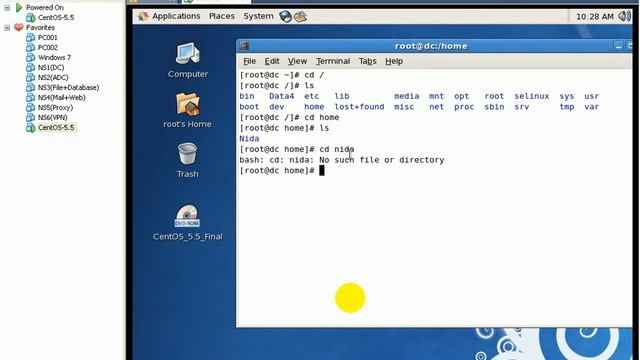The image size is (640, 360).
Task: Click the Applications menu foot icon
Action: tap(143, 16)
